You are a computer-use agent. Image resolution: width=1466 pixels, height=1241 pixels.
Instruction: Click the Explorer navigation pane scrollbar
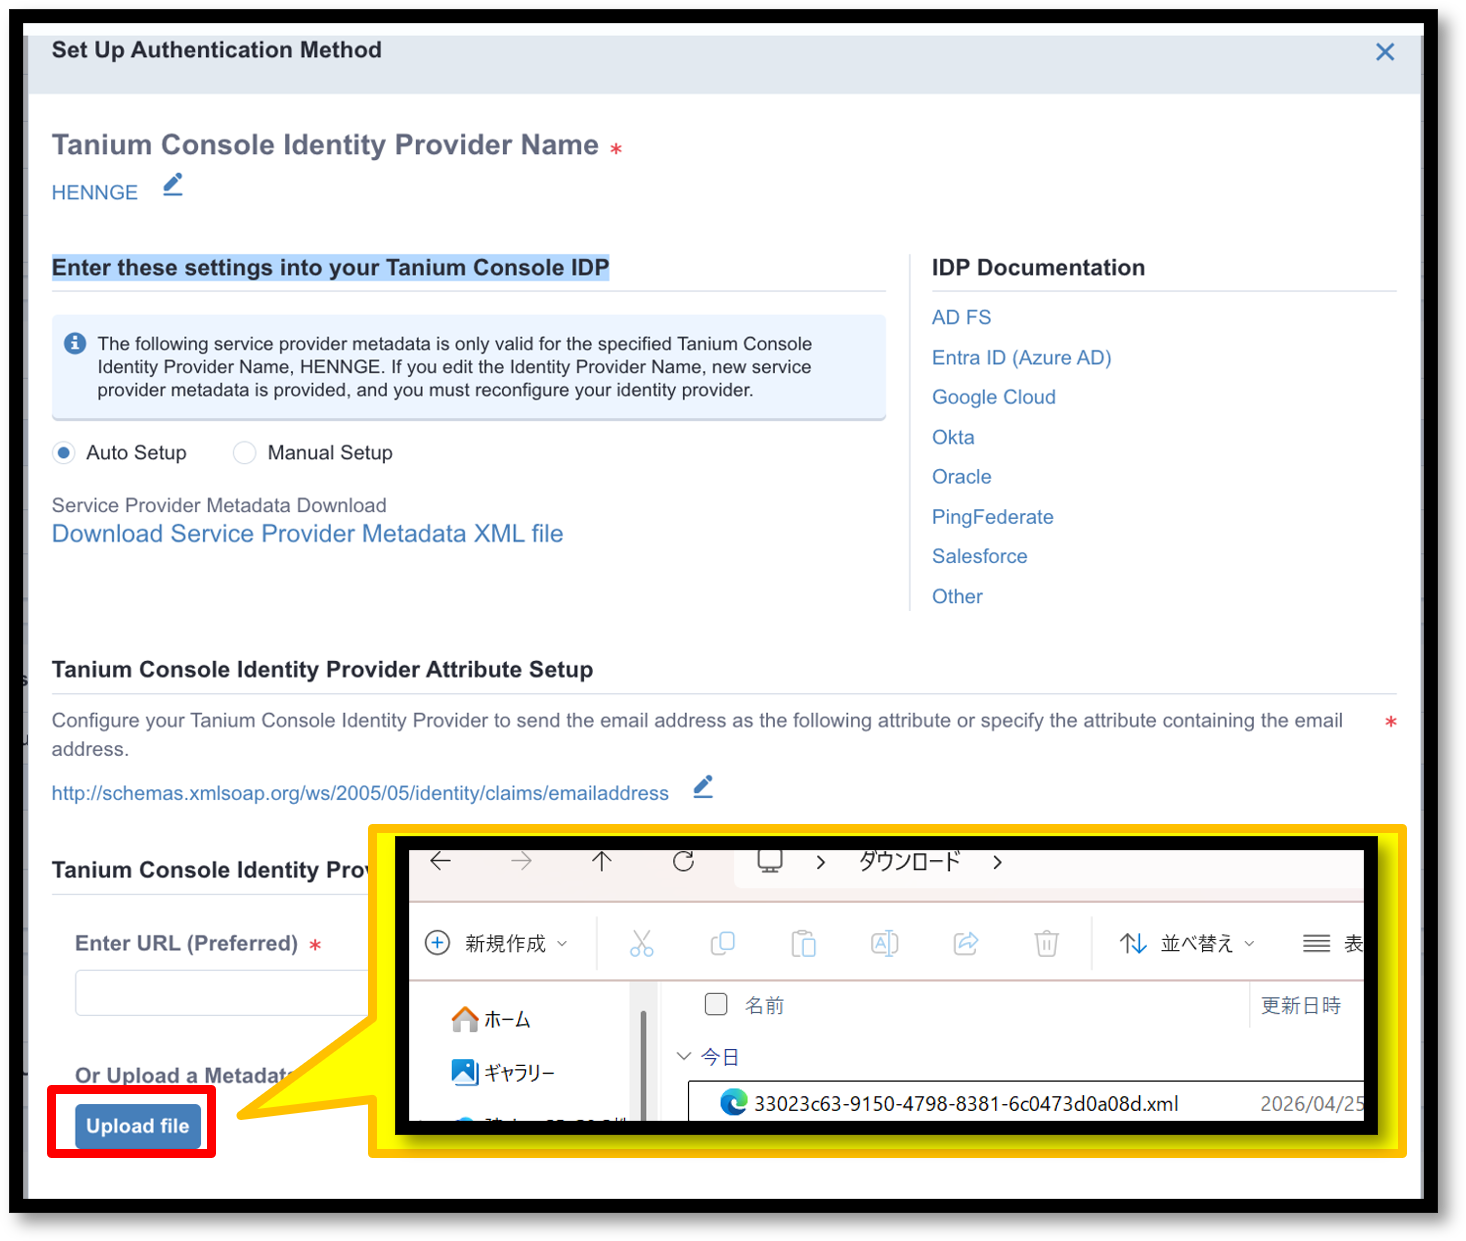pos(643,1065)
